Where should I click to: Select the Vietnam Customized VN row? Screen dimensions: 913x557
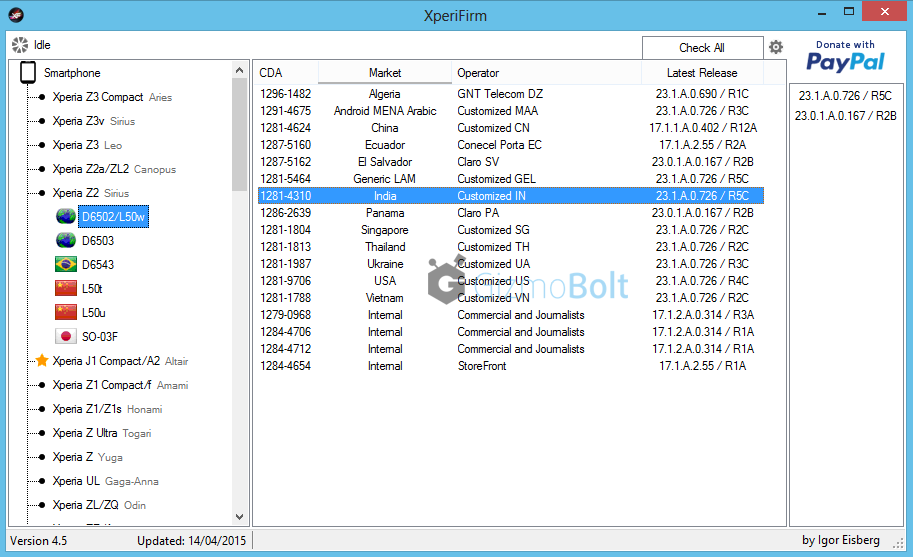tap(511, 297)
